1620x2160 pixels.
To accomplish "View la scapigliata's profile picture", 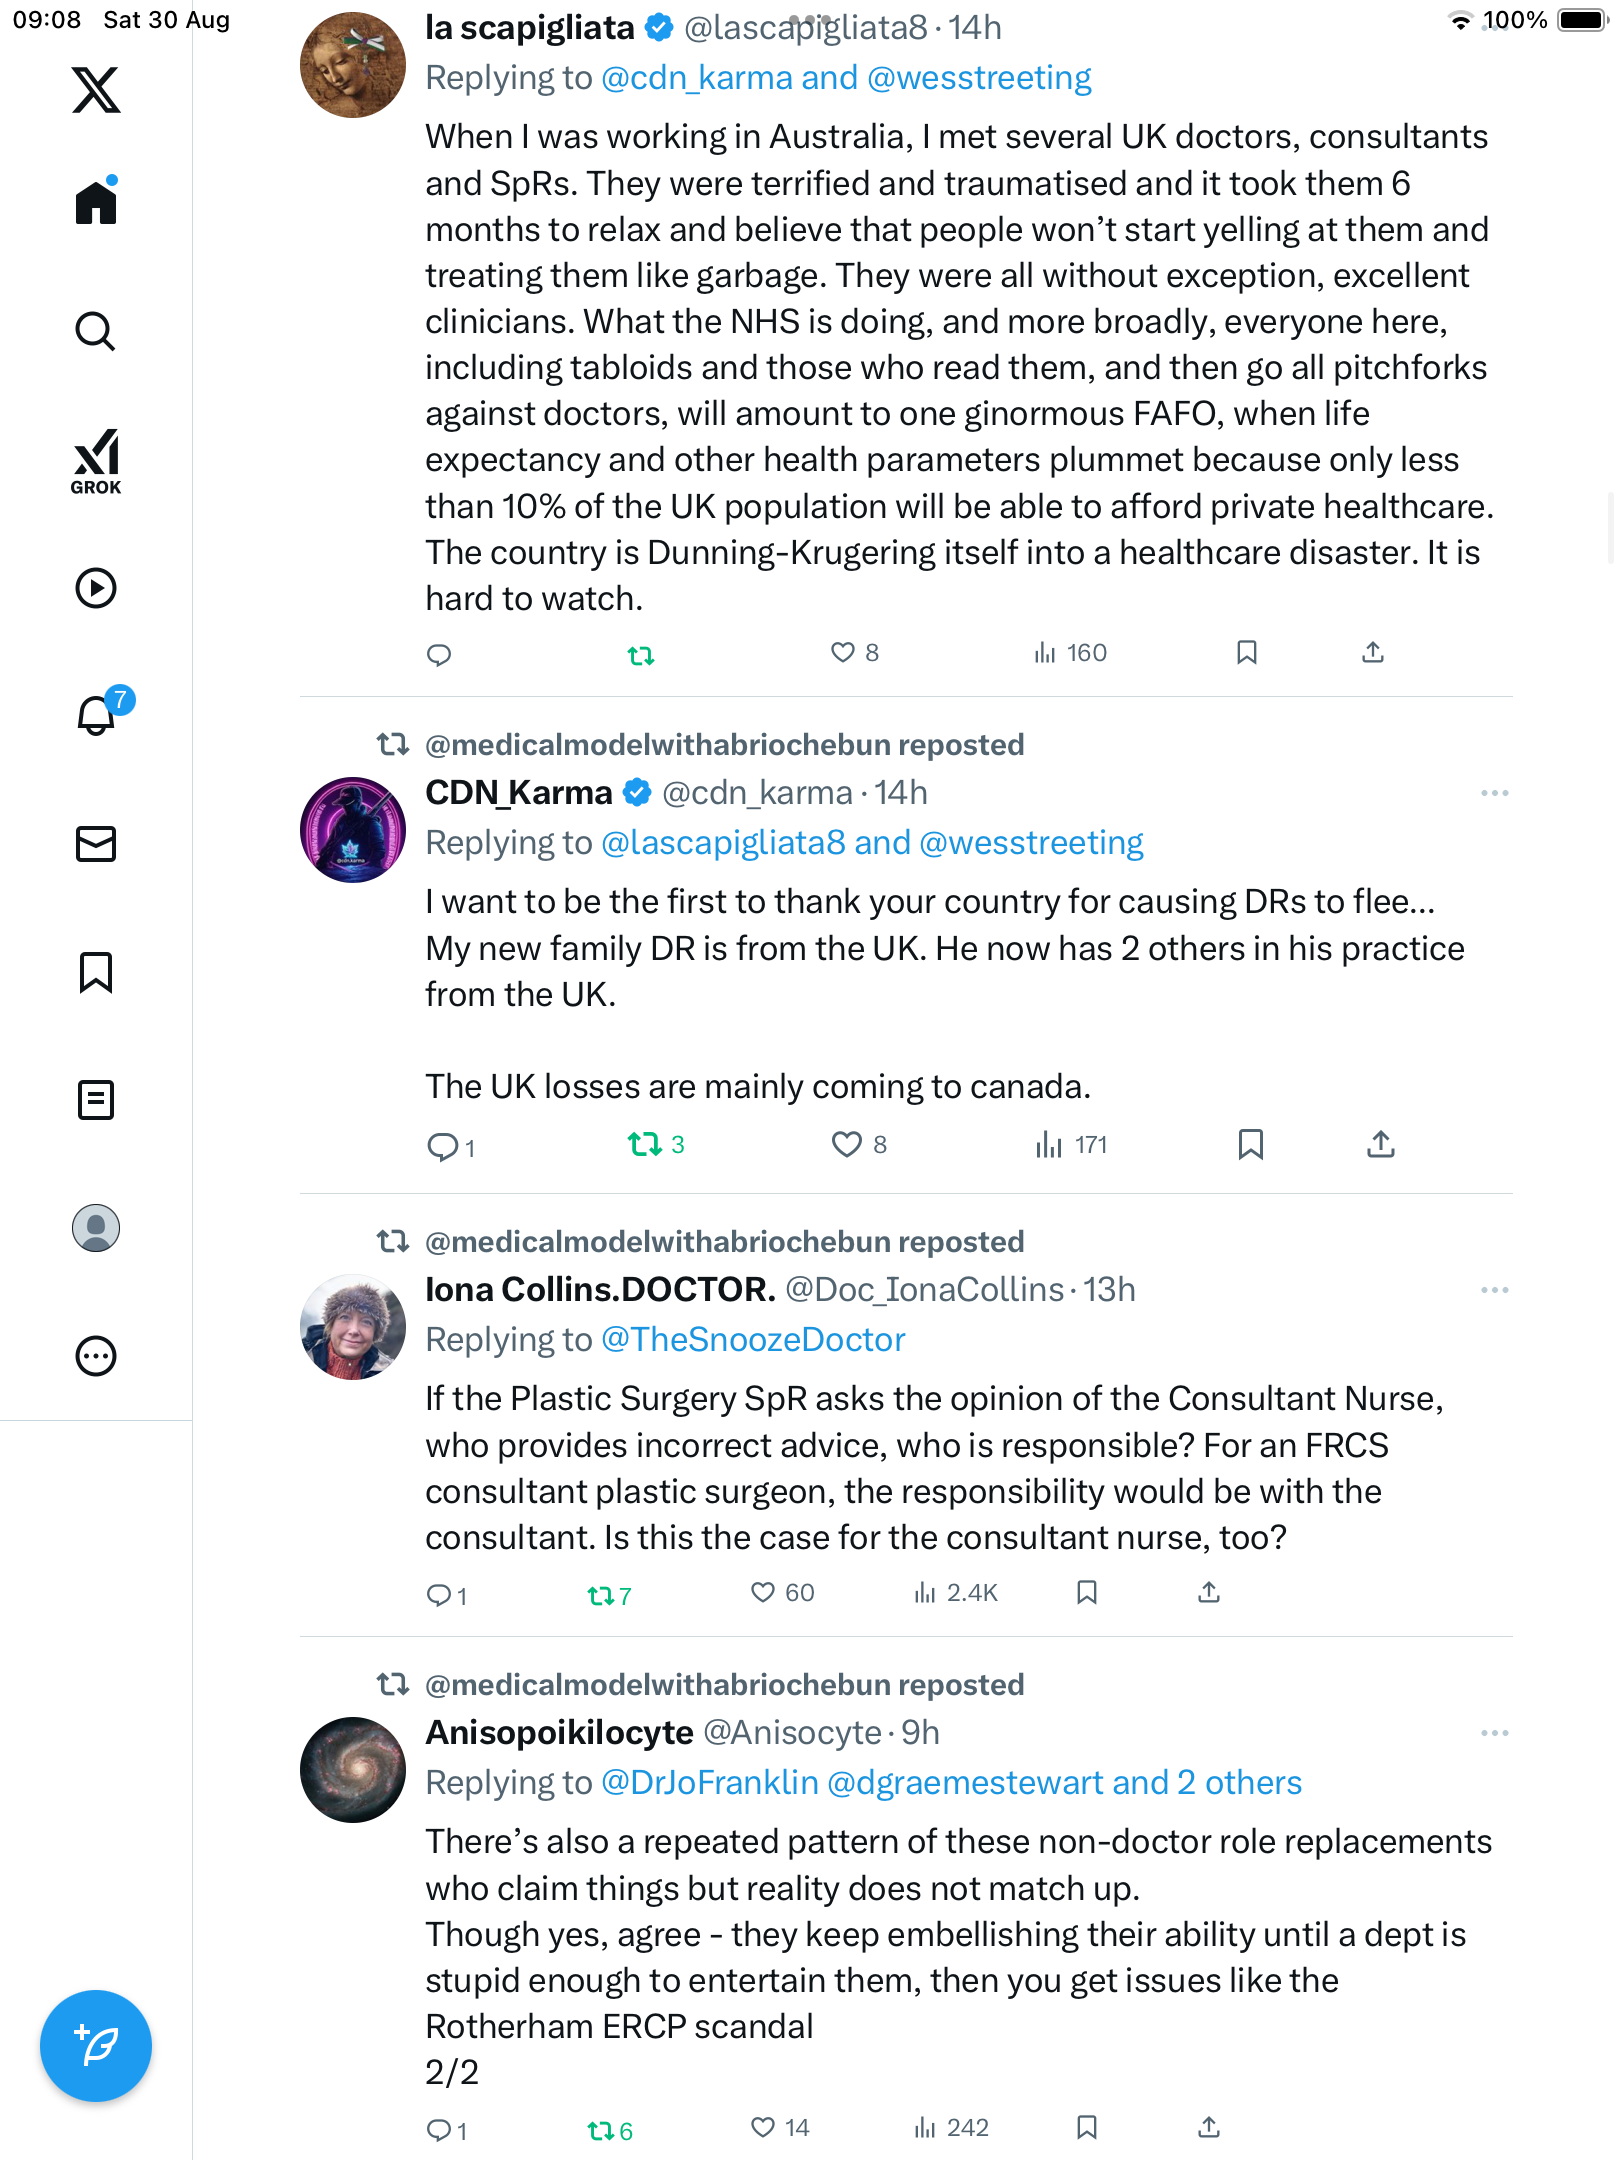I will pos(353,65).
